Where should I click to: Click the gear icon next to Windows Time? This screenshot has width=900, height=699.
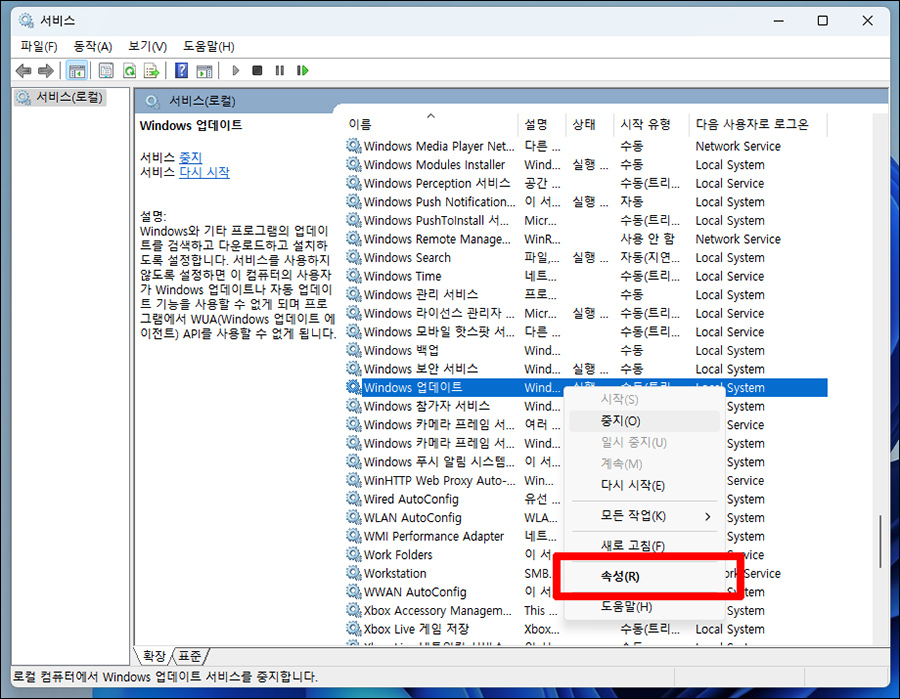[x=354, y=276]
